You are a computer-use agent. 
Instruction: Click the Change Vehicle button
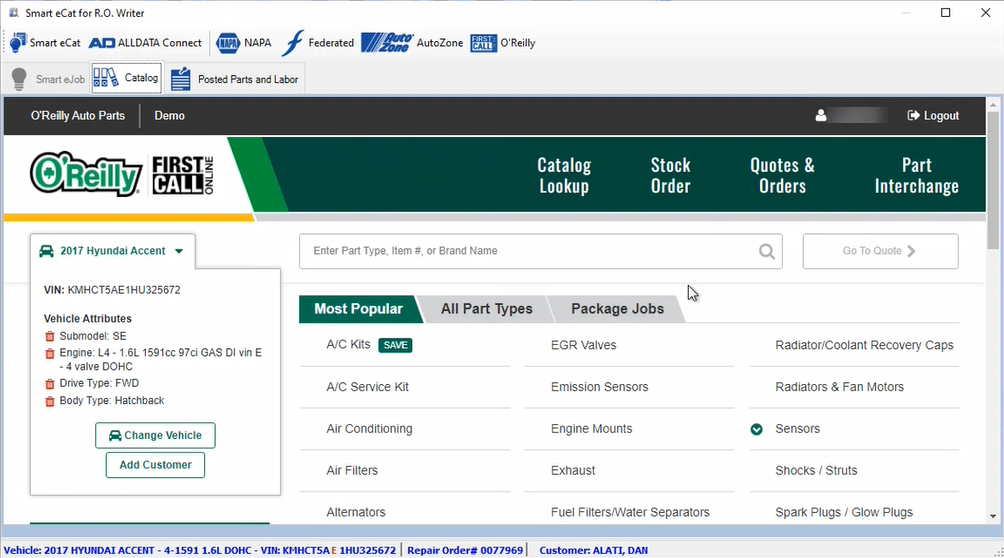(x=155, y=435)
